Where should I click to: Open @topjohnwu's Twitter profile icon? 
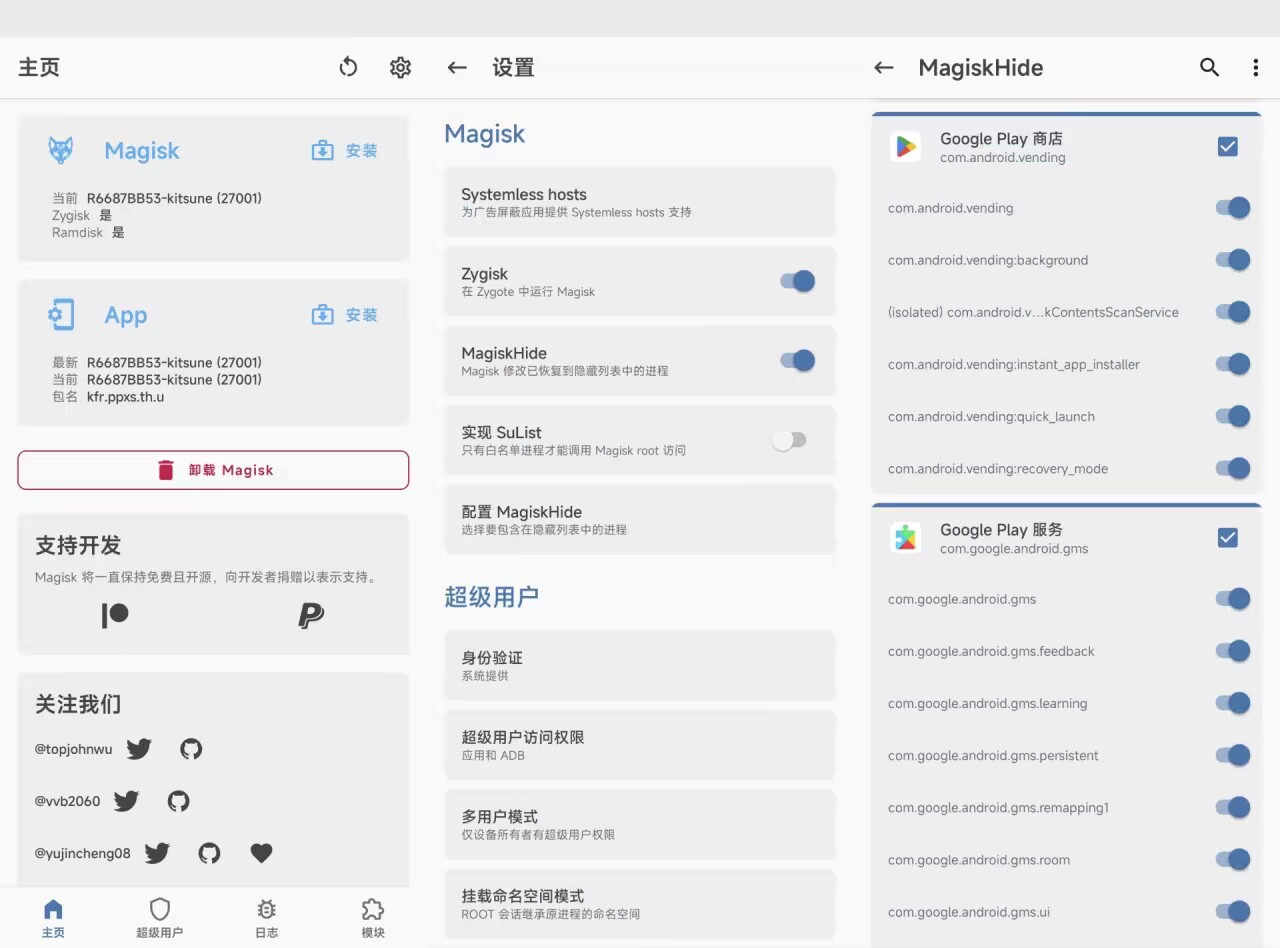(139, 749)
